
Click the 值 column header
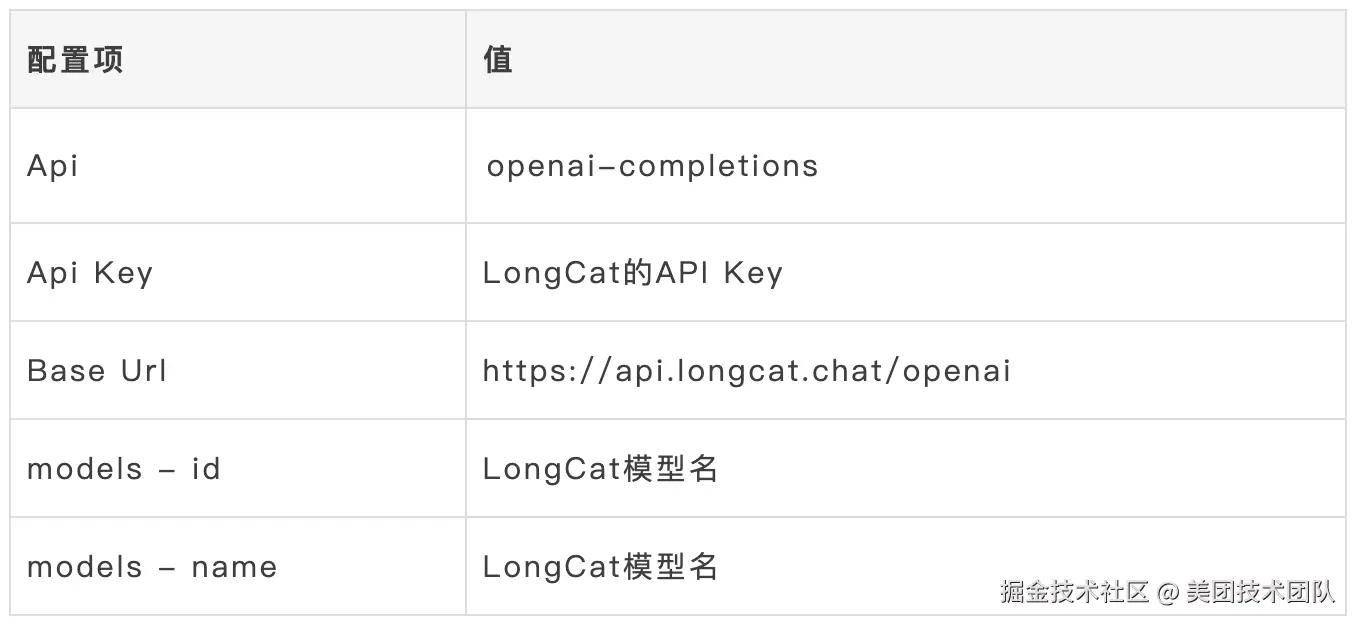(498, 60)
